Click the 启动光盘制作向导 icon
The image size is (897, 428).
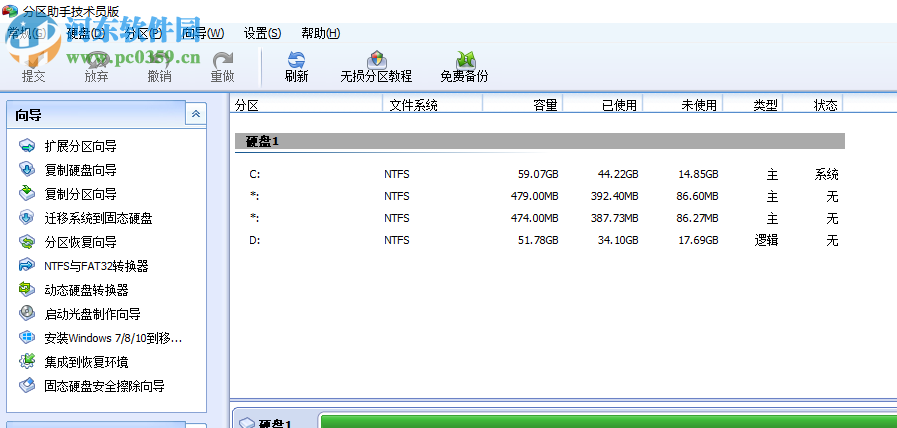pos(27,314)
